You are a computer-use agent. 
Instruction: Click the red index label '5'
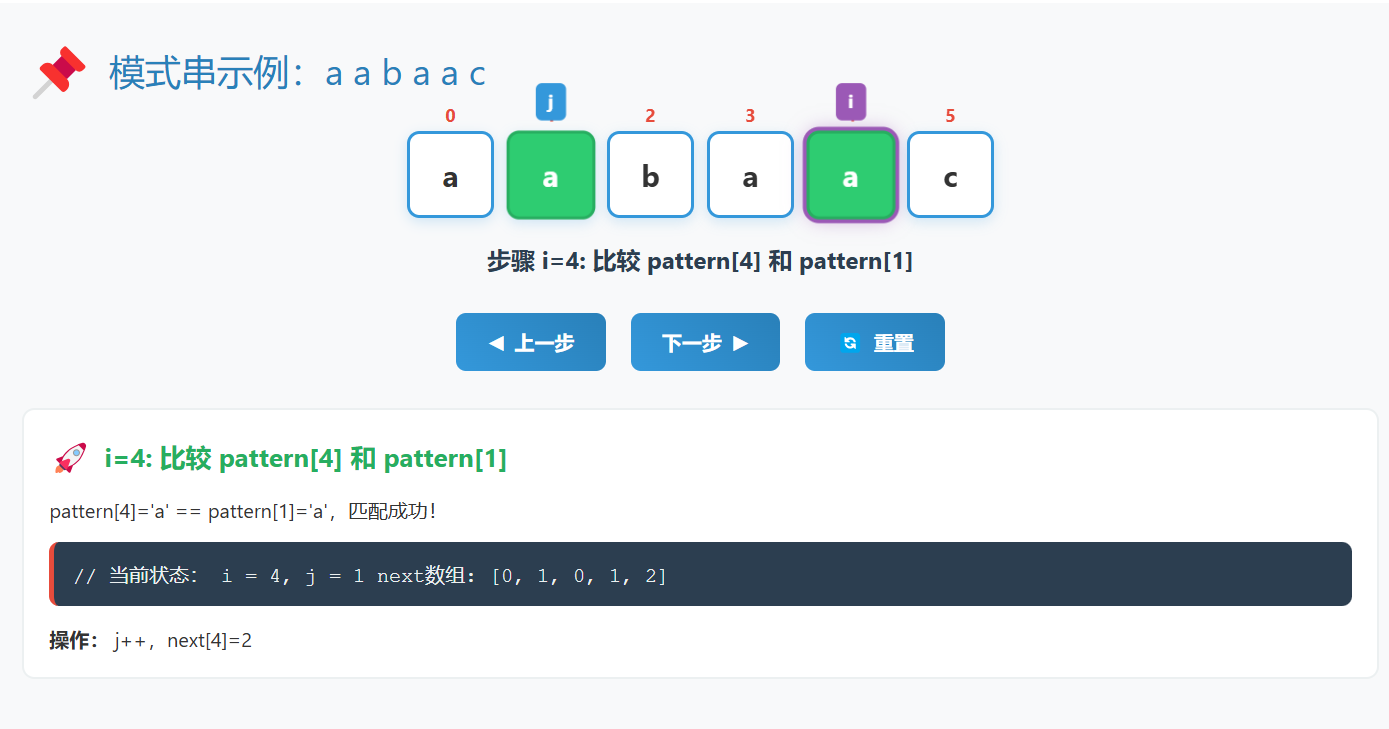pyautogui.click(x=950, y=115)
